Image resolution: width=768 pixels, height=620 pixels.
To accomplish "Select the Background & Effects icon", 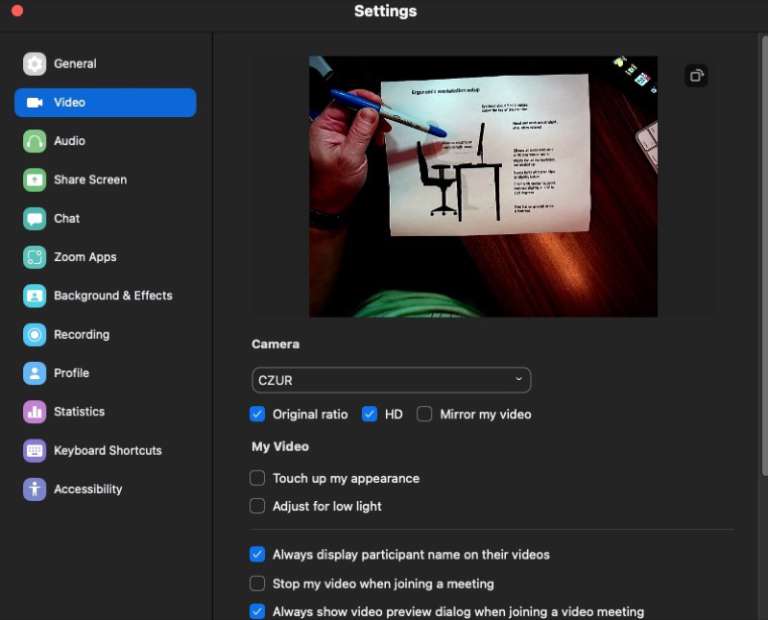I will tap(35, 296).
